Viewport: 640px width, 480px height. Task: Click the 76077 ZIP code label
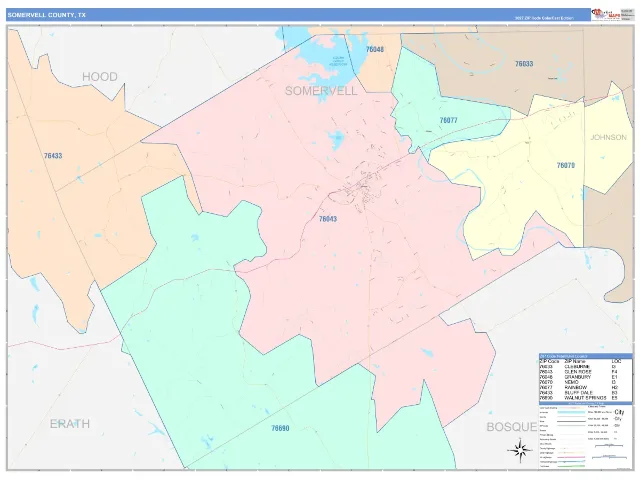point(449,120)
